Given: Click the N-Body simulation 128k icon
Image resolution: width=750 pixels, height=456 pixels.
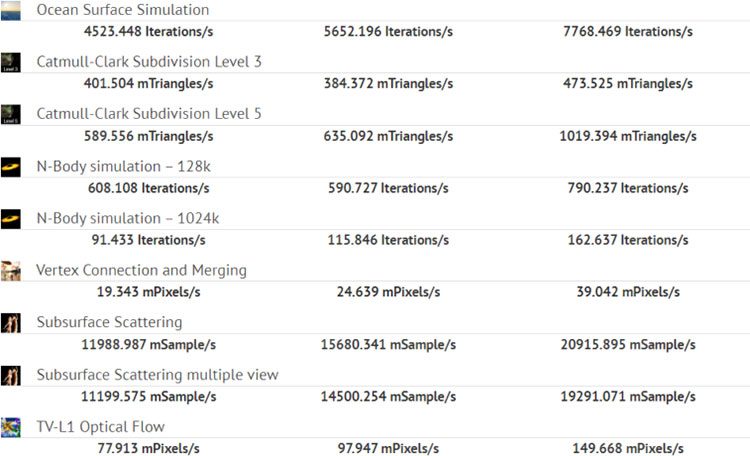Looking at the screenshot, I should click(x=11, y=166).
